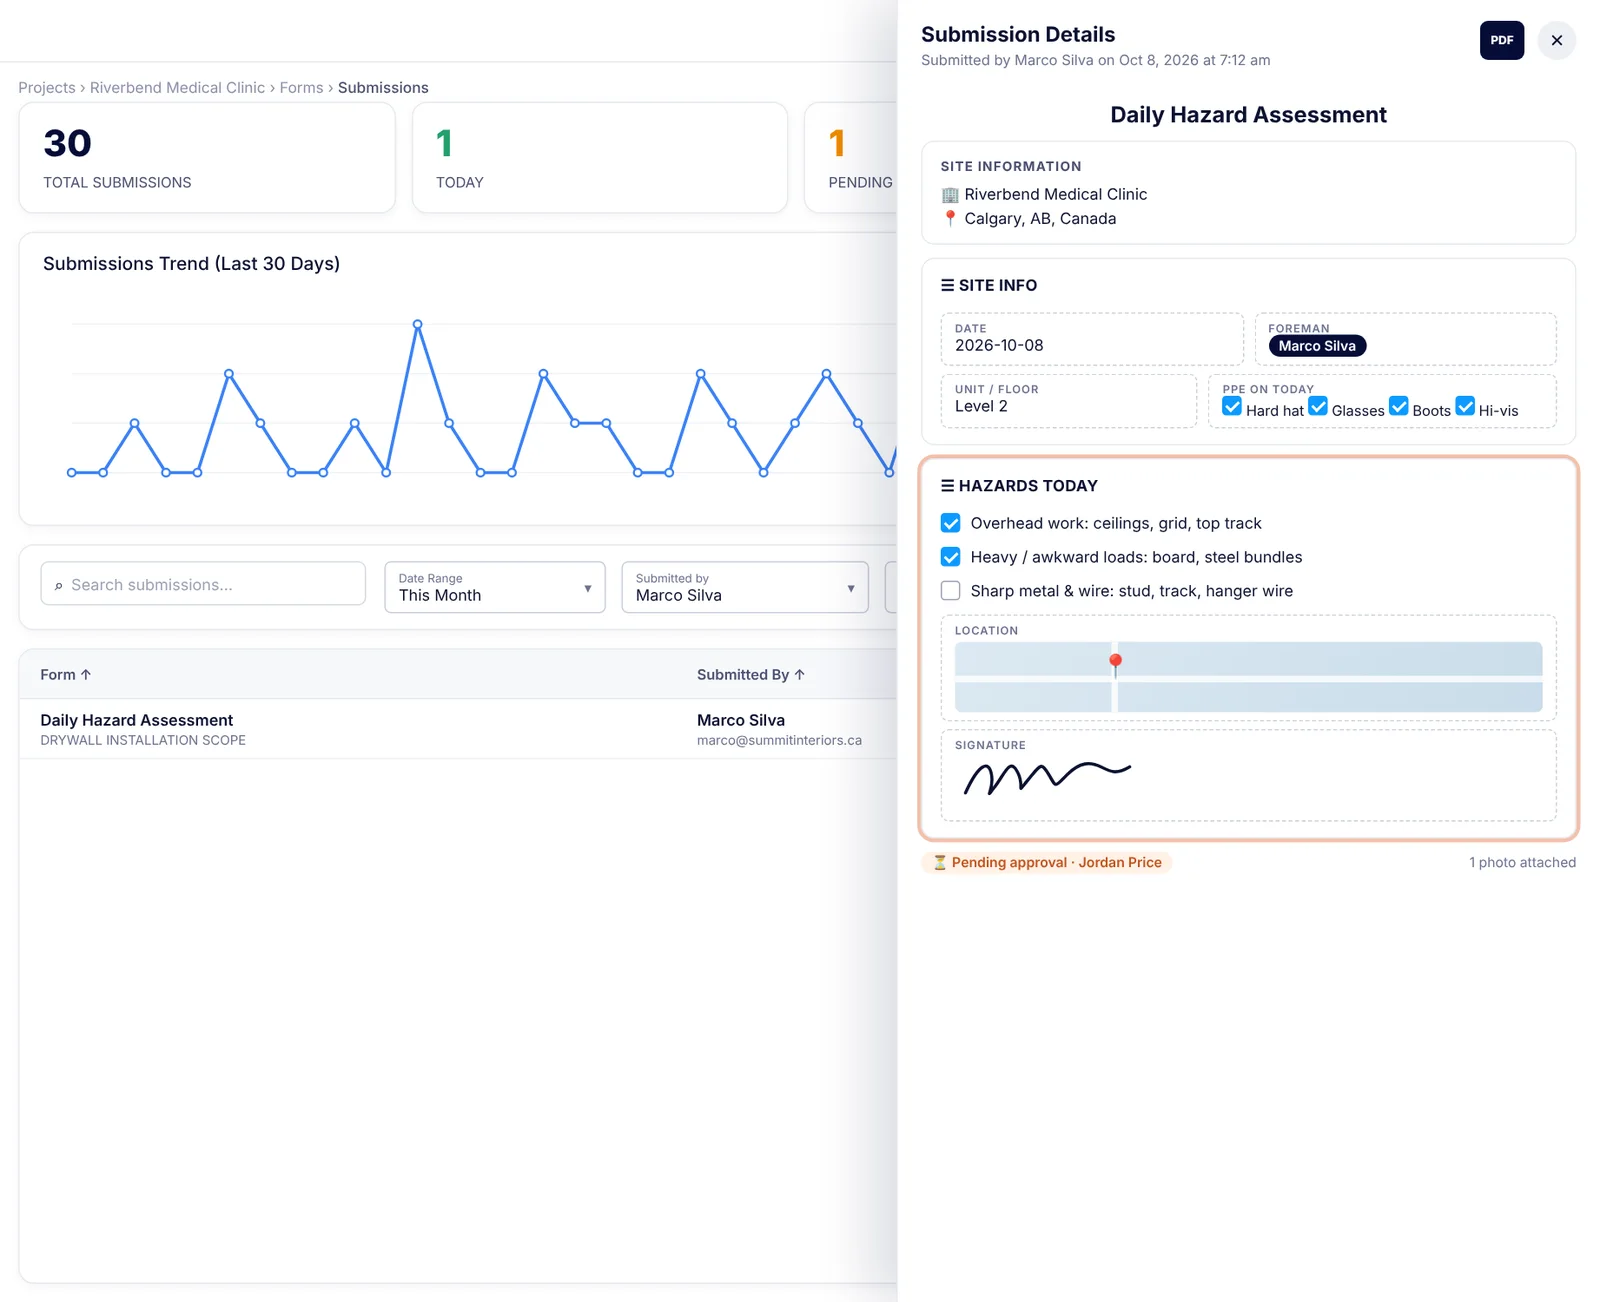Click the Pending submissions card
This screenshot has width=1600, height=1302.
(x=851, y=157)
